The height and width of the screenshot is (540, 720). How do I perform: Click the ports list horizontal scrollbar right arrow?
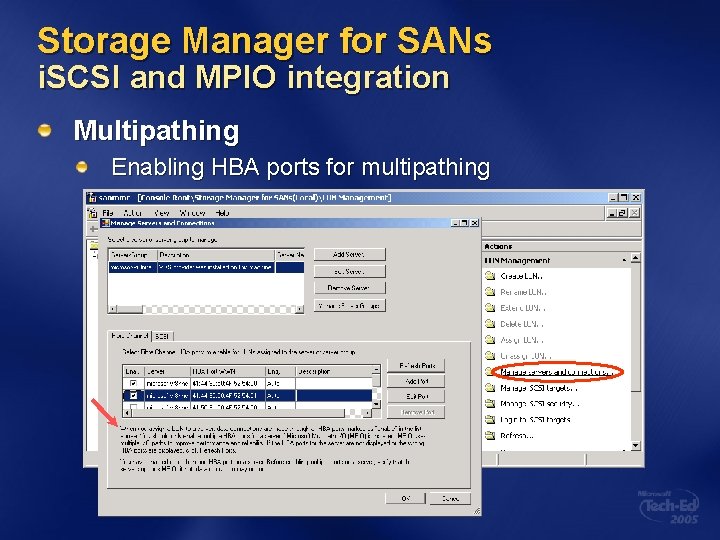[x=367, y=413]
